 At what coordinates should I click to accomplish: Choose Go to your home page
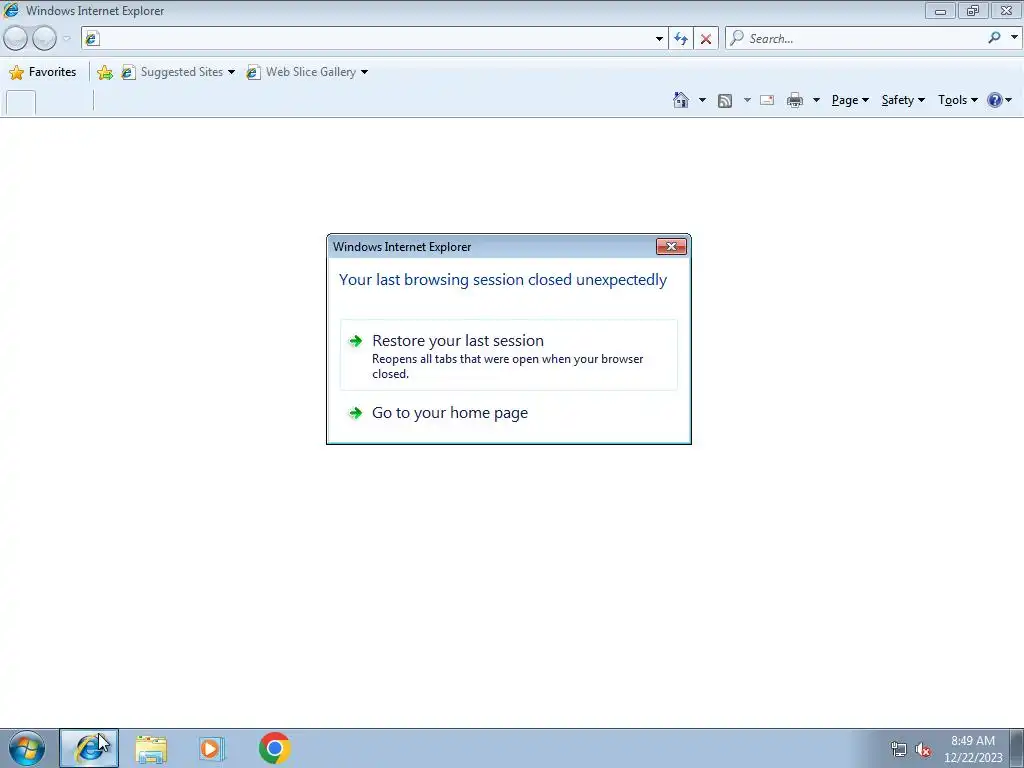coord(509,413)
